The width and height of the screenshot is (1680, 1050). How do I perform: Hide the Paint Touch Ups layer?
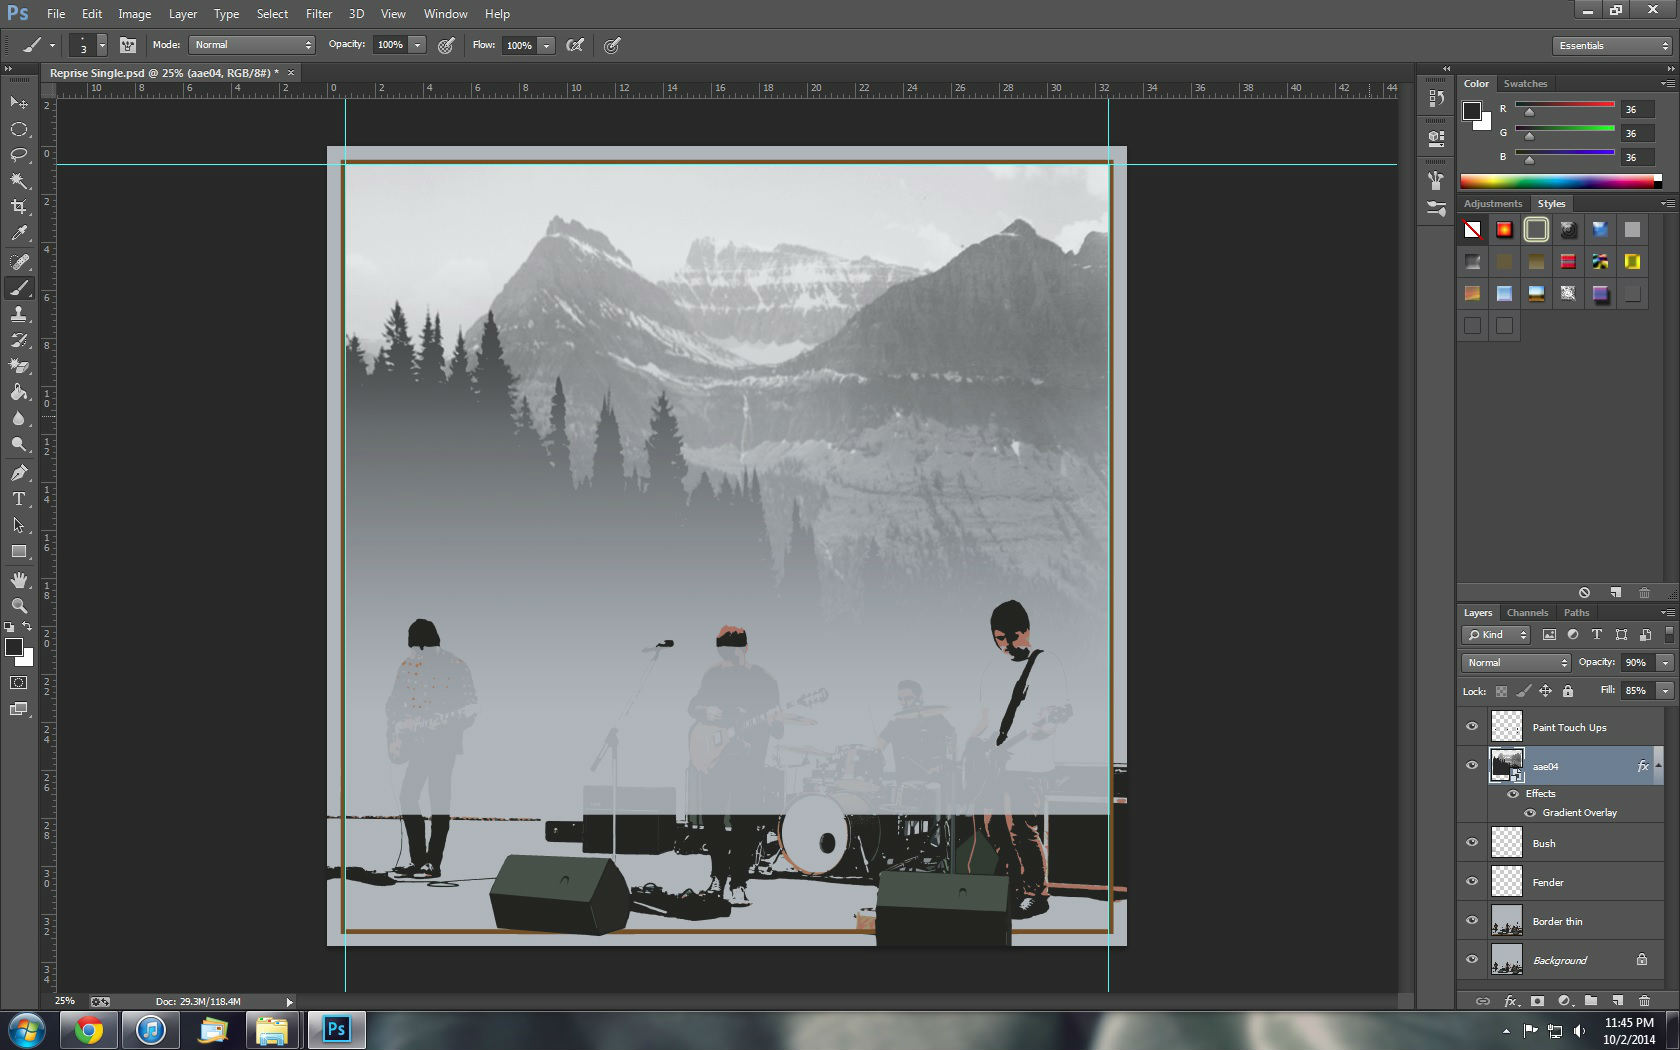[1472, 727]
